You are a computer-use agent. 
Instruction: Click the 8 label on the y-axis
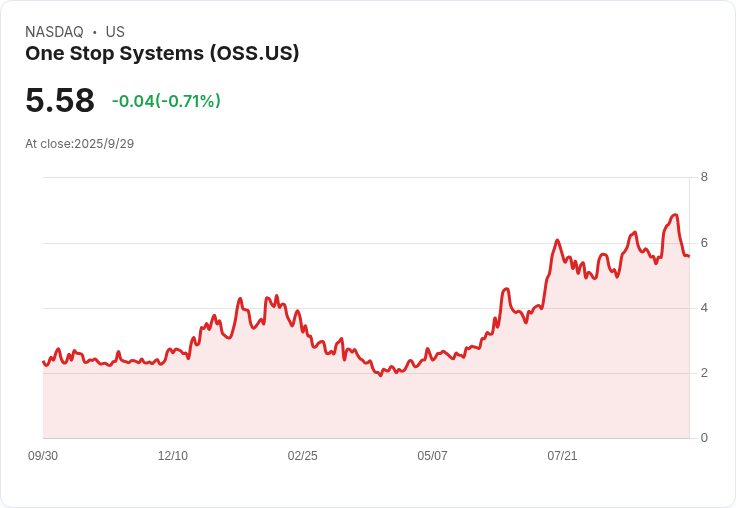(704, 177)
